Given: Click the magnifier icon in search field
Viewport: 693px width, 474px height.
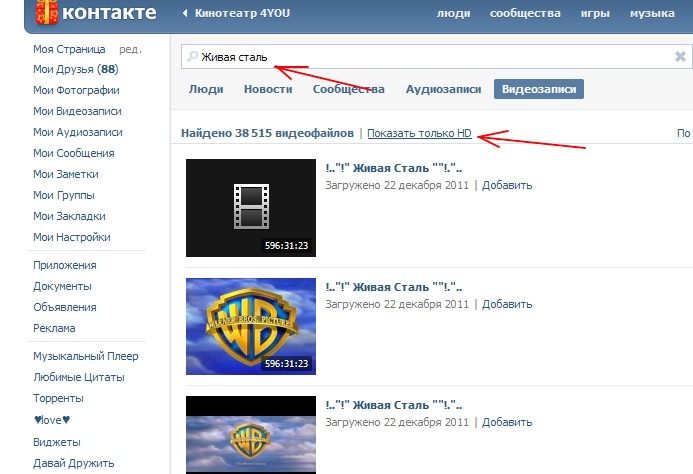Looking at the screenshot, I should click(x=193, y=57).
